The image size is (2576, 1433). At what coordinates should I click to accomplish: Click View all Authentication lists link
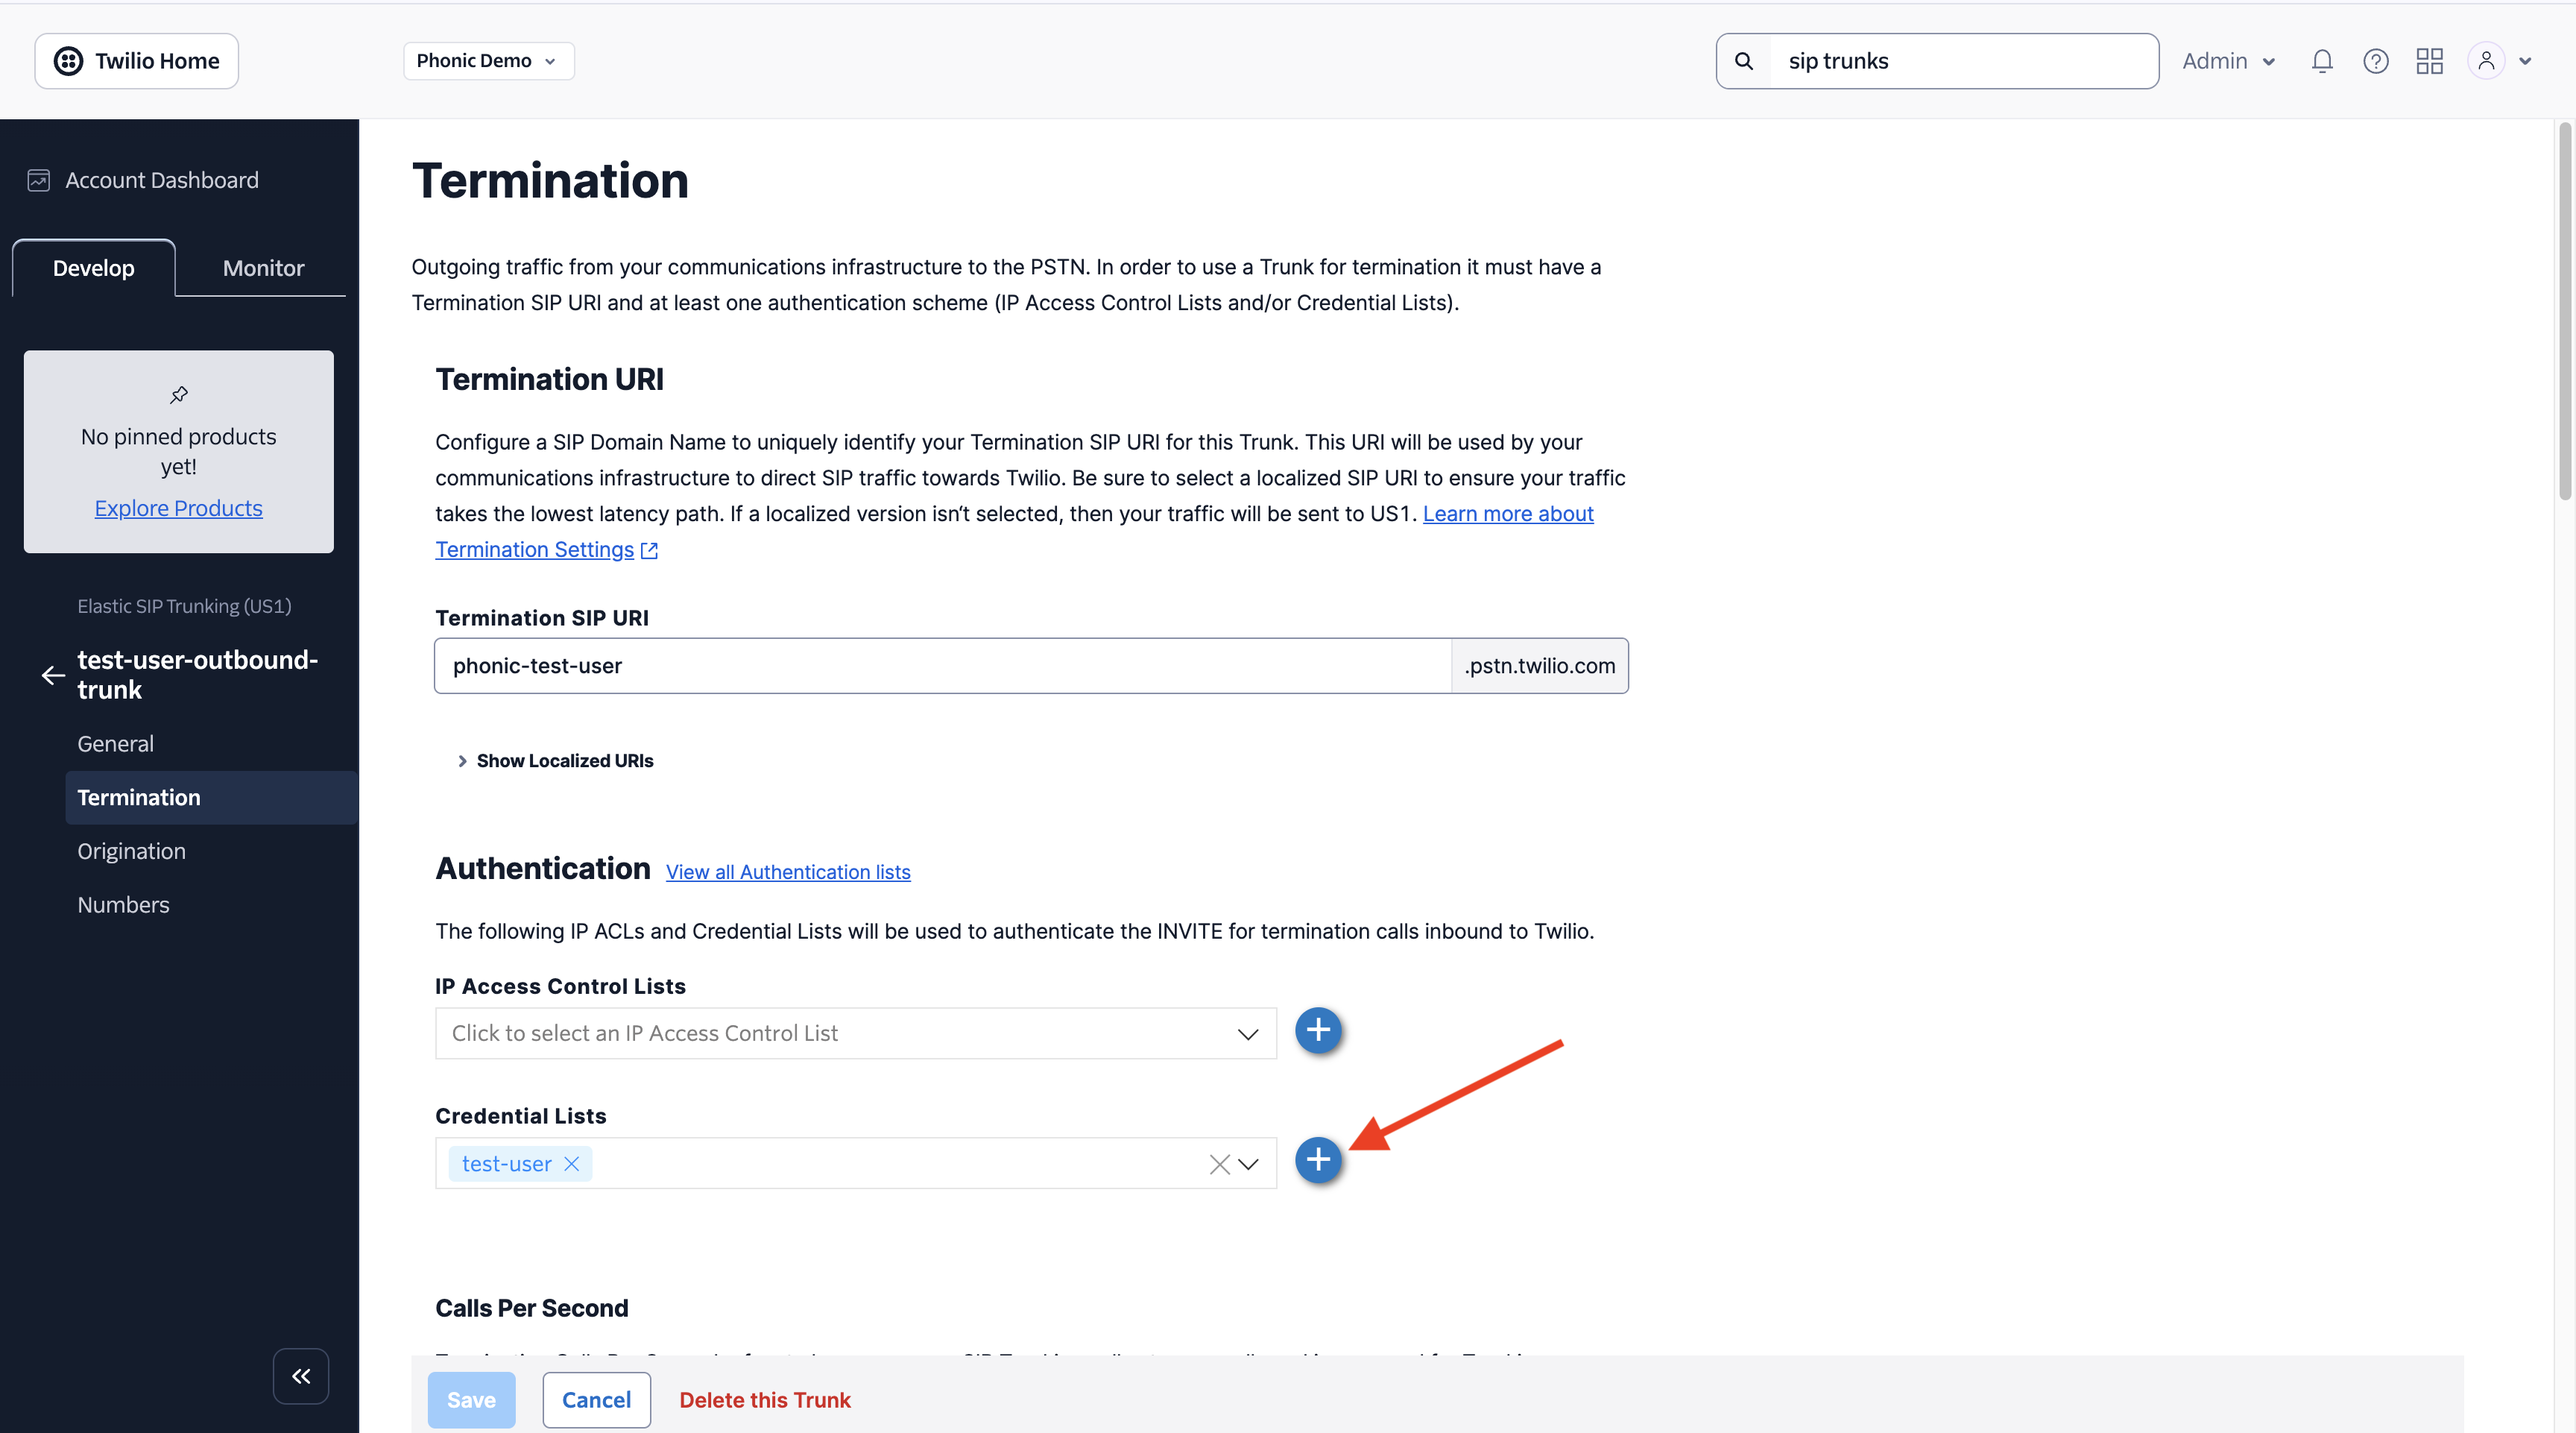[787, 872]
